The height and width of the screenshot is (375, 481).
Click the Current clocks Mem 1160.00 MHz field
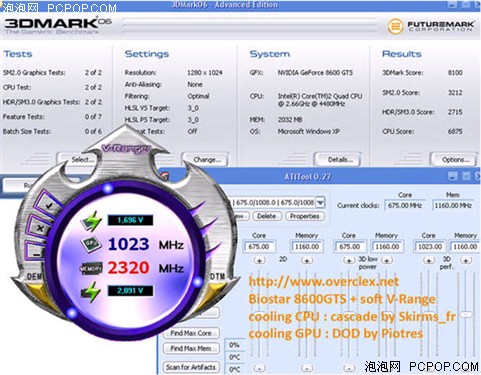[x=453, y=206]
